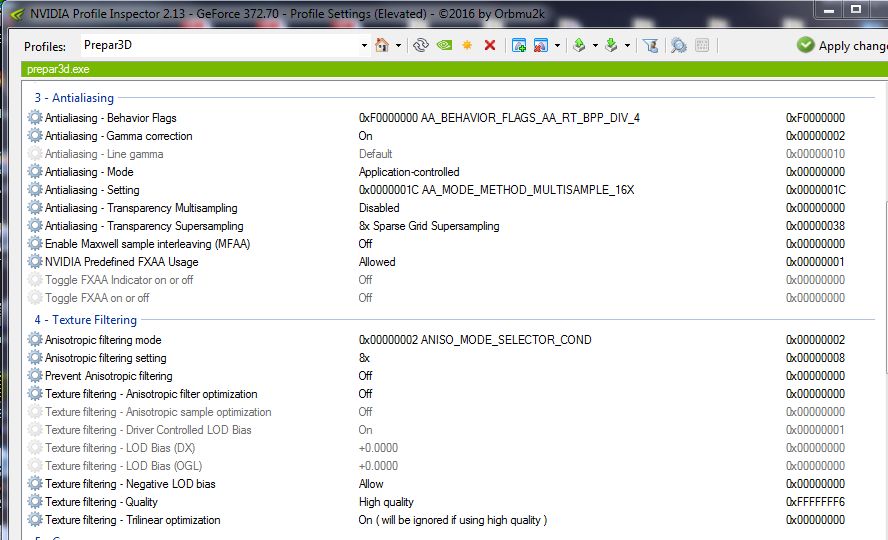Click the import profile icon
This screenshot has width=888, height=540.
click(x=611, y=45)
